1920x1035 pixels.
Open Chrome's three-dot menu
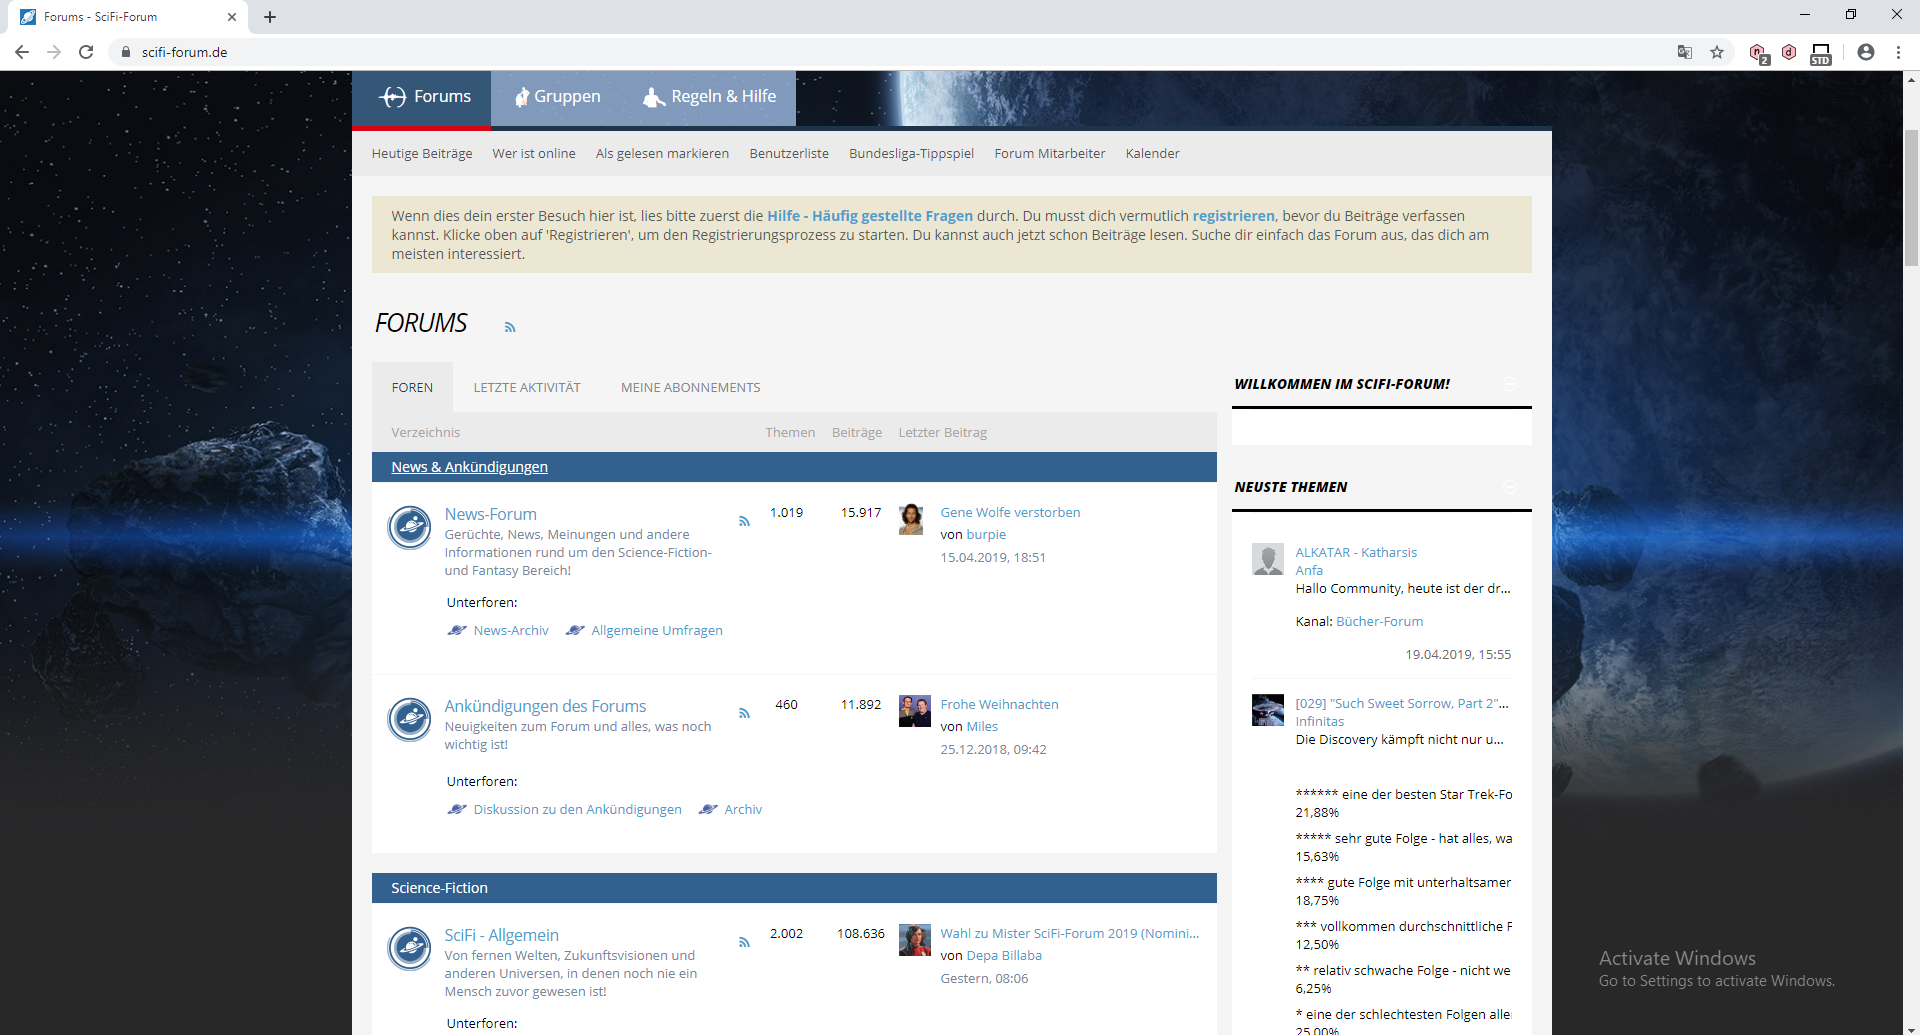point(1899,52)
